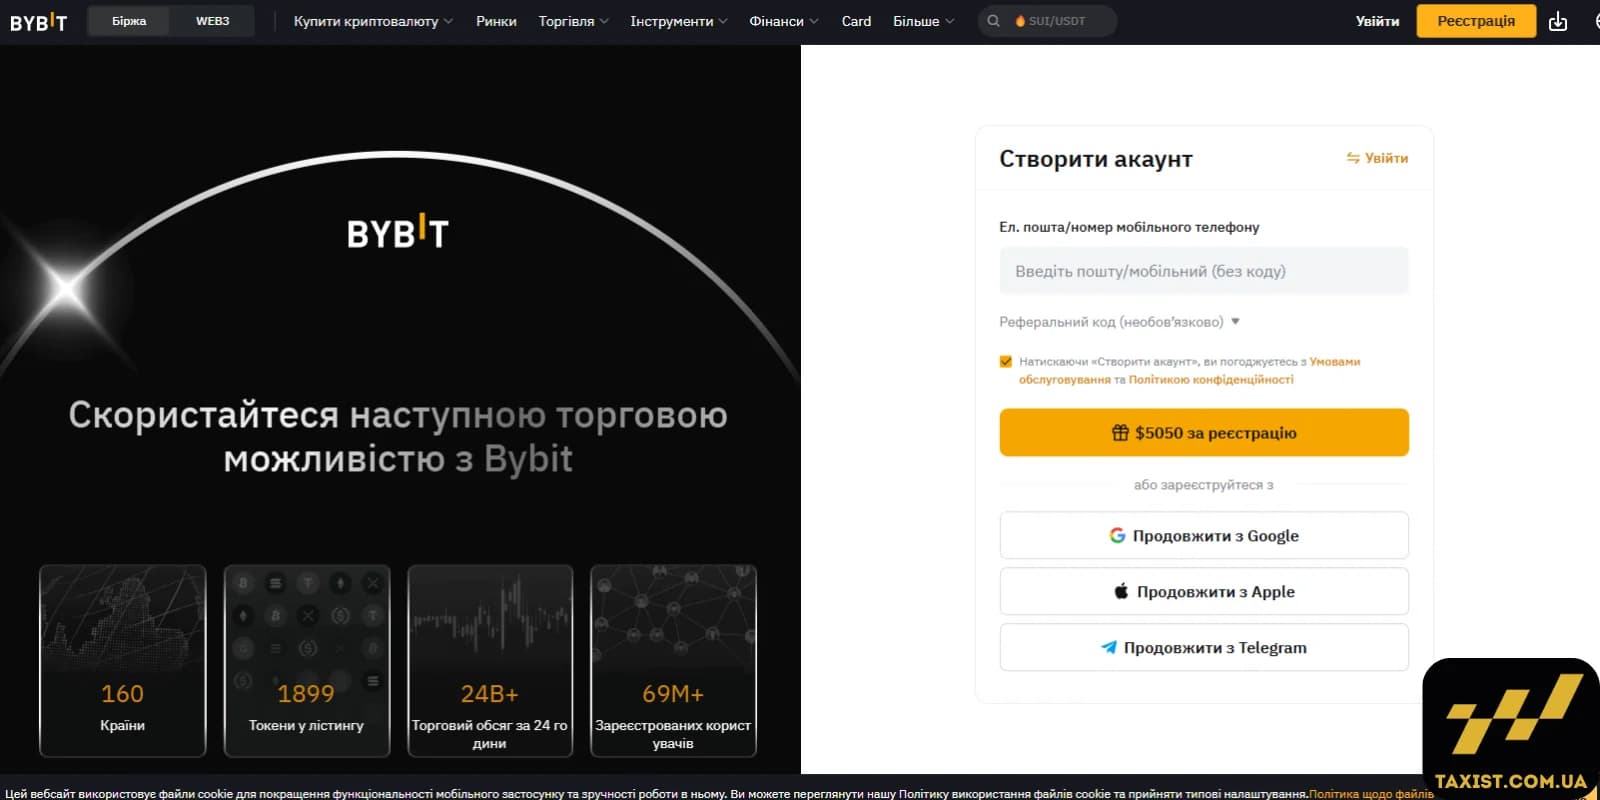
Task: Click the $5050 за реєстрацію button
Action: [x=1204, y=433]
